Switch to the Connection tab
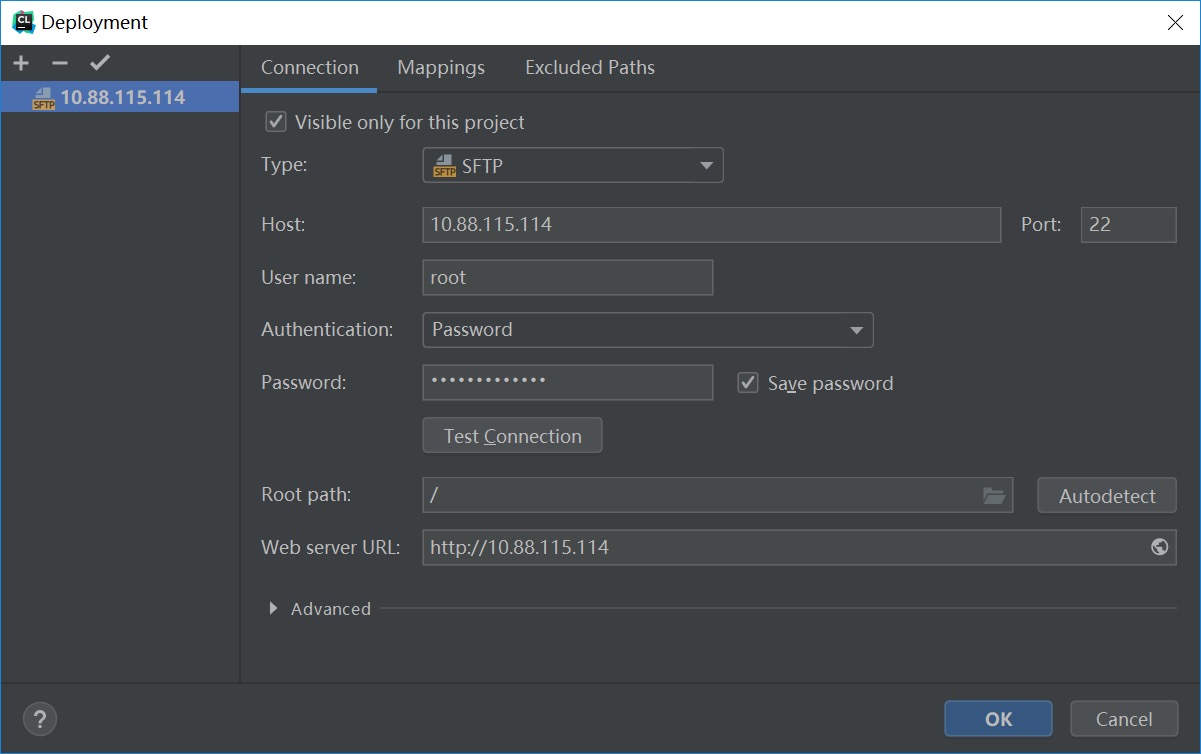The image size is (1201, 754). pyautogui.click(x=309, y=68)
